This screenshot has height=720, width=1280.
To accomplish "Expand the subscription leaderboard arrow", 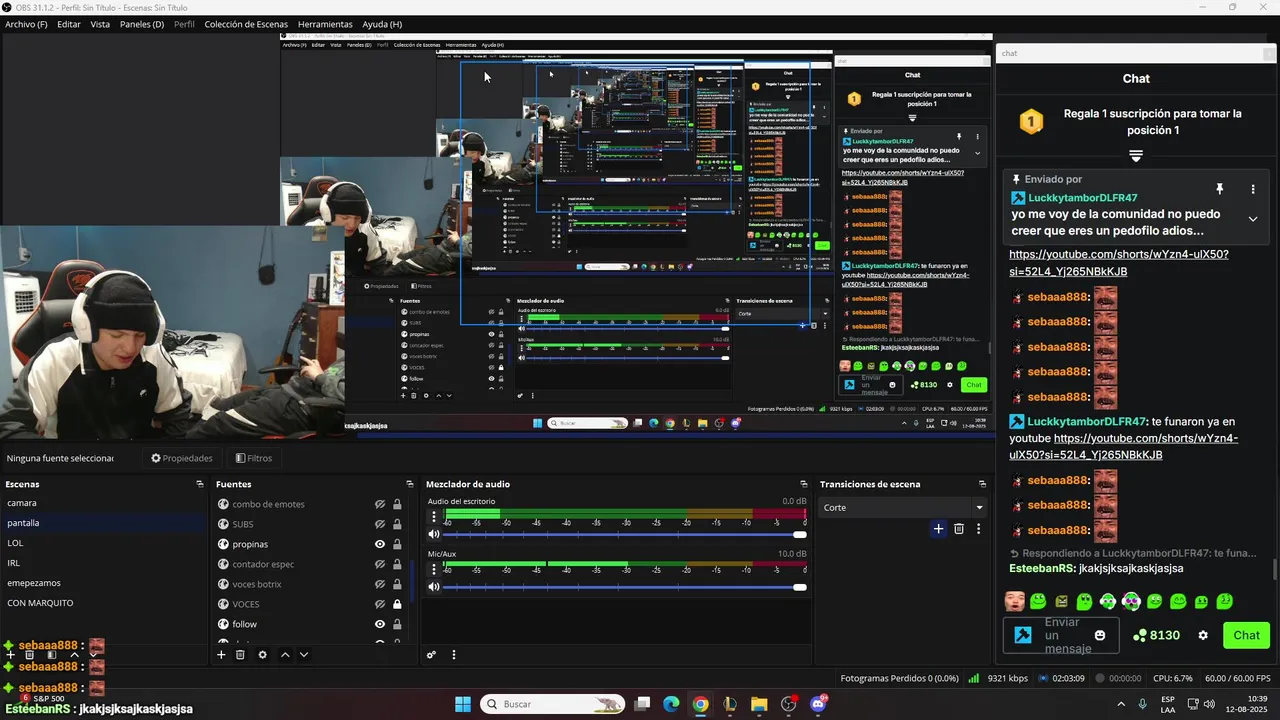I will [1136, 156].
